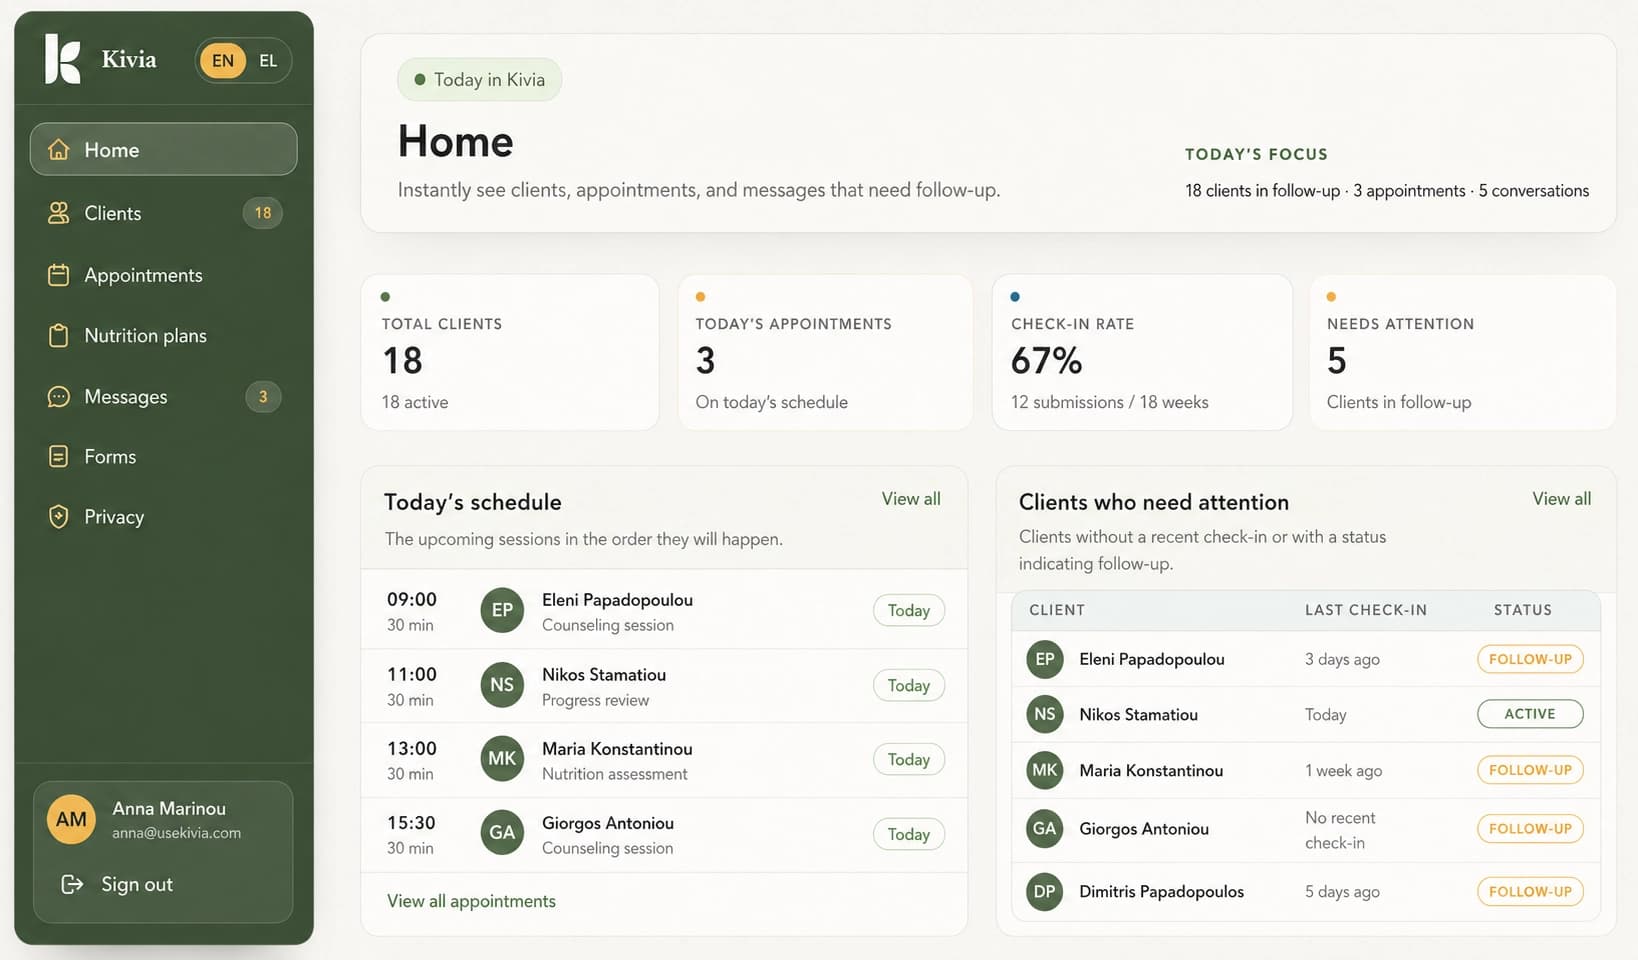Click the FOLLOW-UP status for Giorgos Antoniou
Screen dimensions: 1638x960
coord(1530,829)
